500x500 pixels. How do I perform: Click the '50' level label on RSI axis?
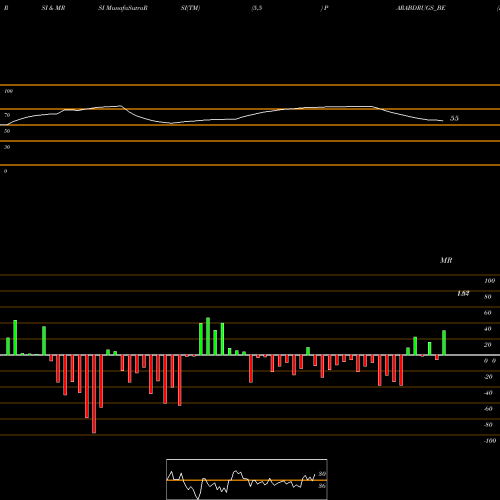[x=7, y=131]
